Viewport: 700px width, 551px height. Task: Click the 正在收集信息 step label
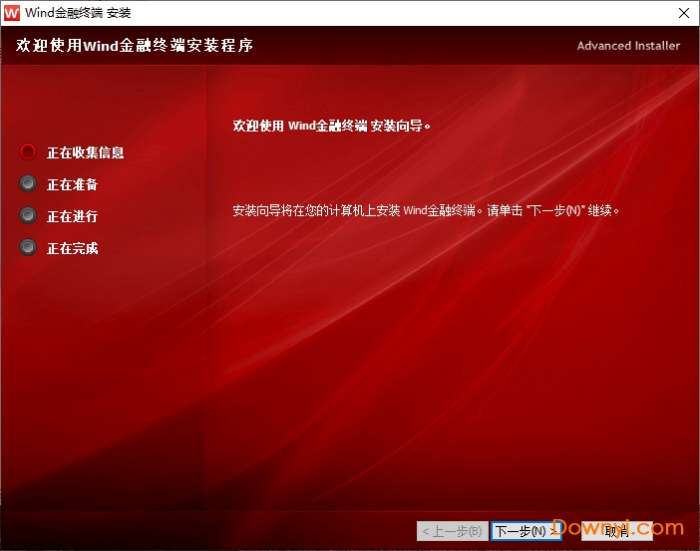[x=85, y=153]
